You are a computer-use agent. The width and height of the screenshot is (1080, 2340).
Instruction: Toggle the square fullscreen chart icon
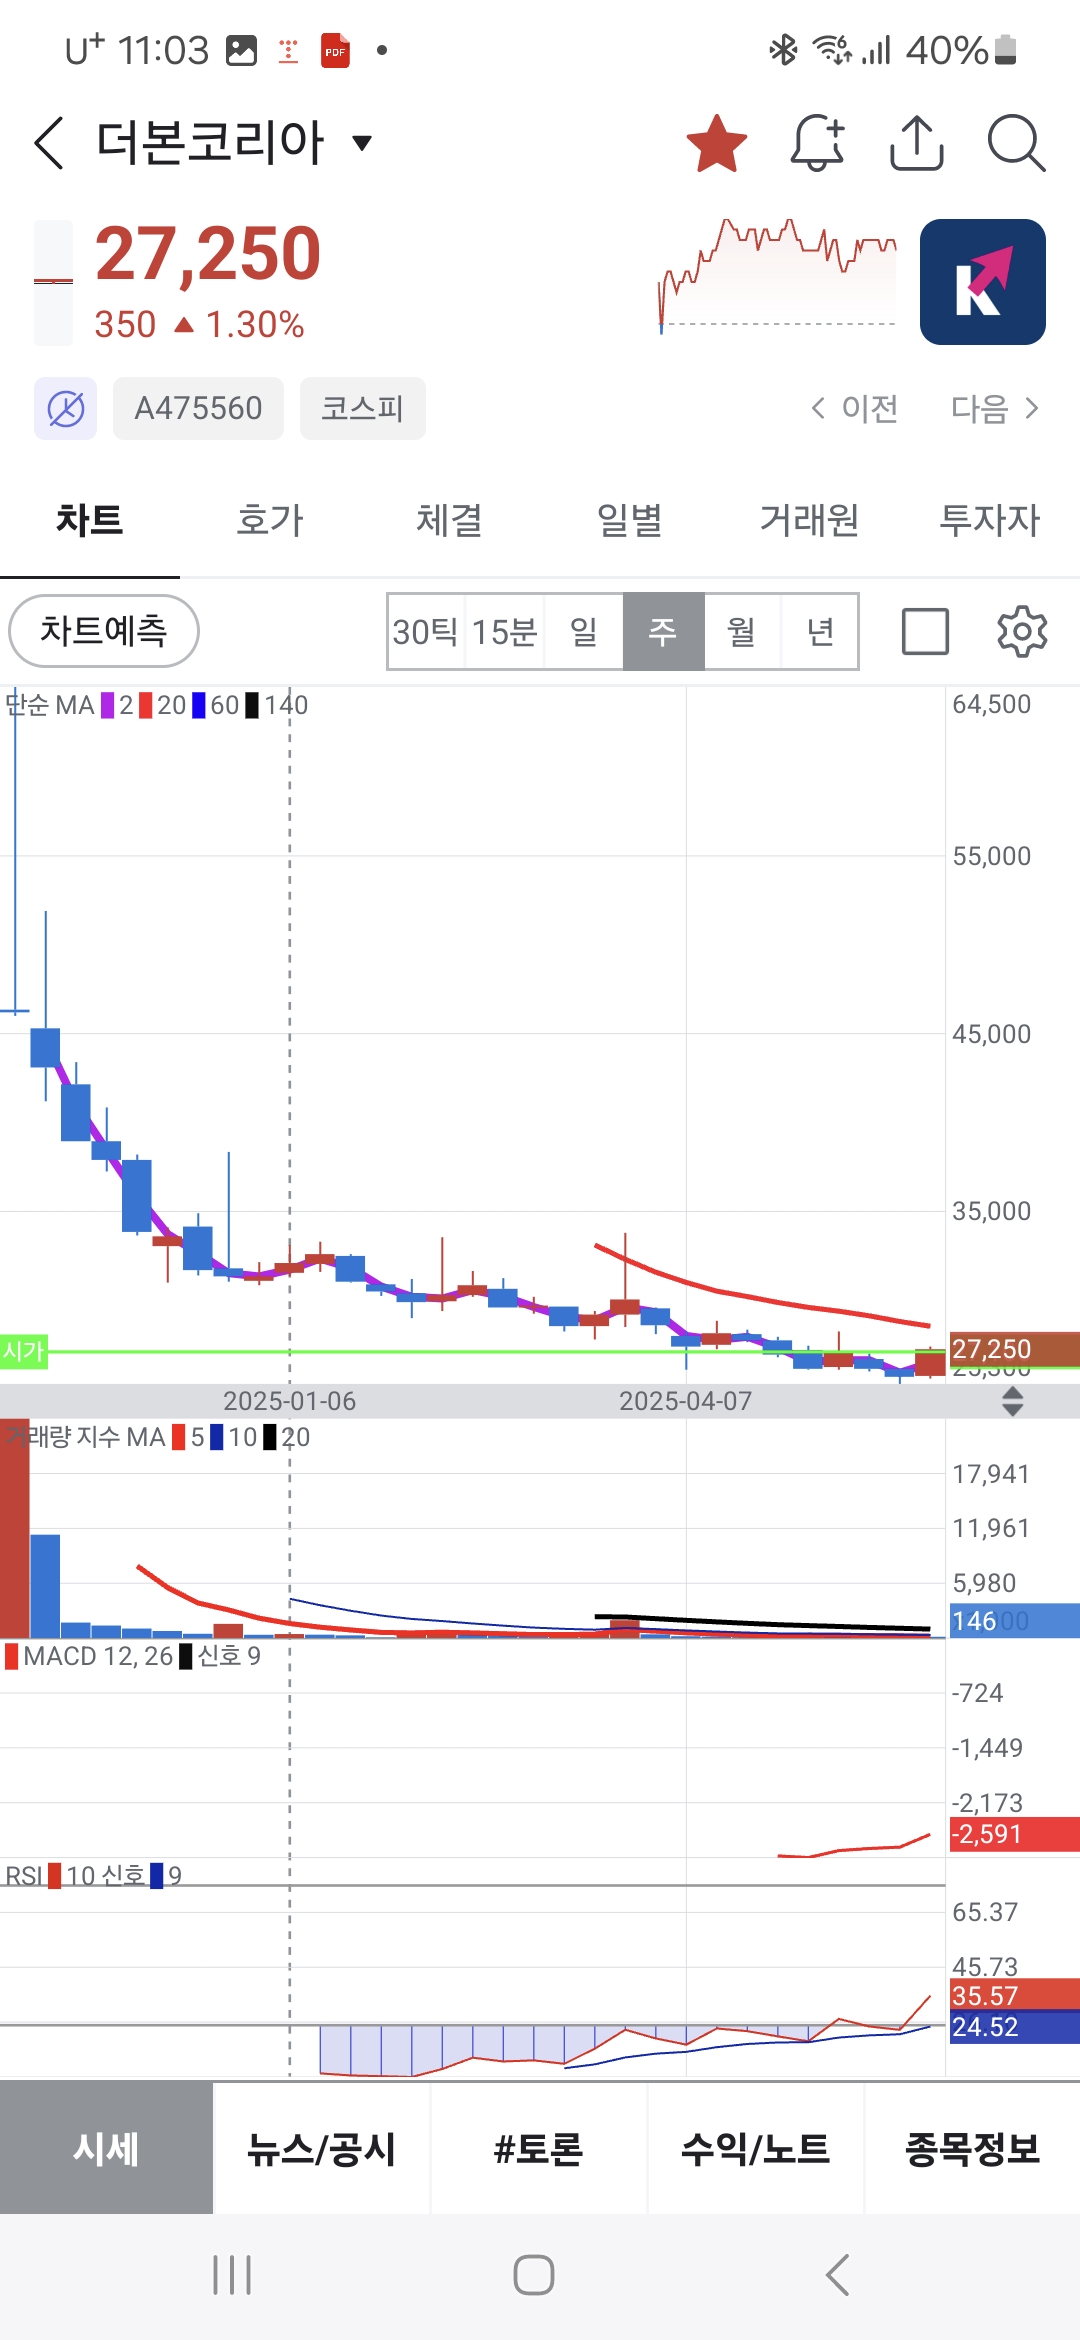[925, 632]
